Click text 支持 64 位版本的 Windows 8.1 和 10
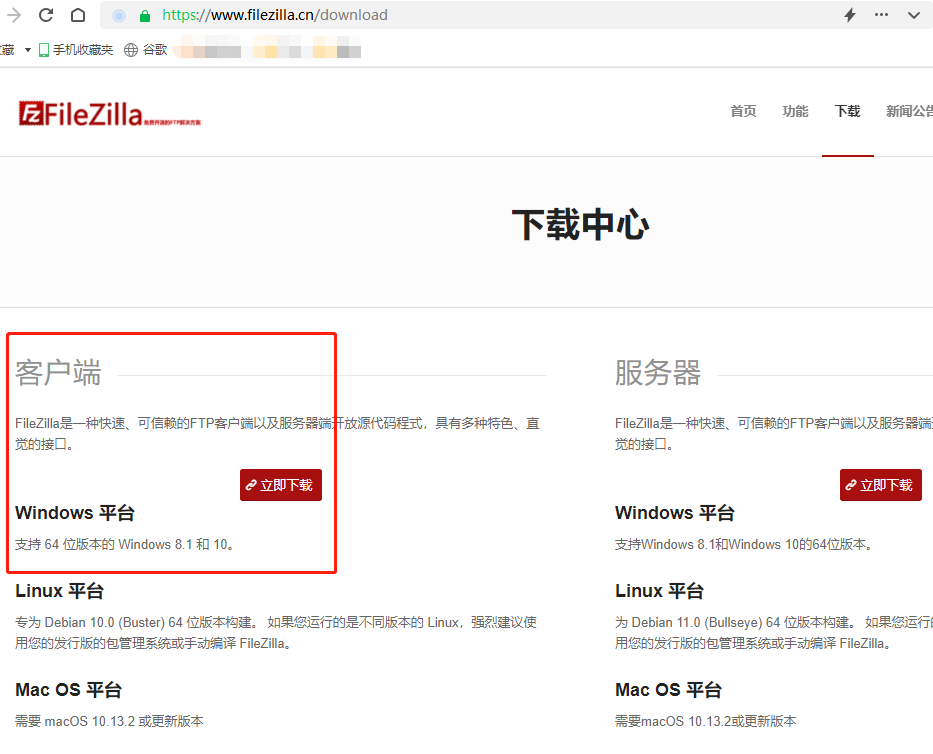The height and width of the screenshot is (754, 933). tap(124, 545)
